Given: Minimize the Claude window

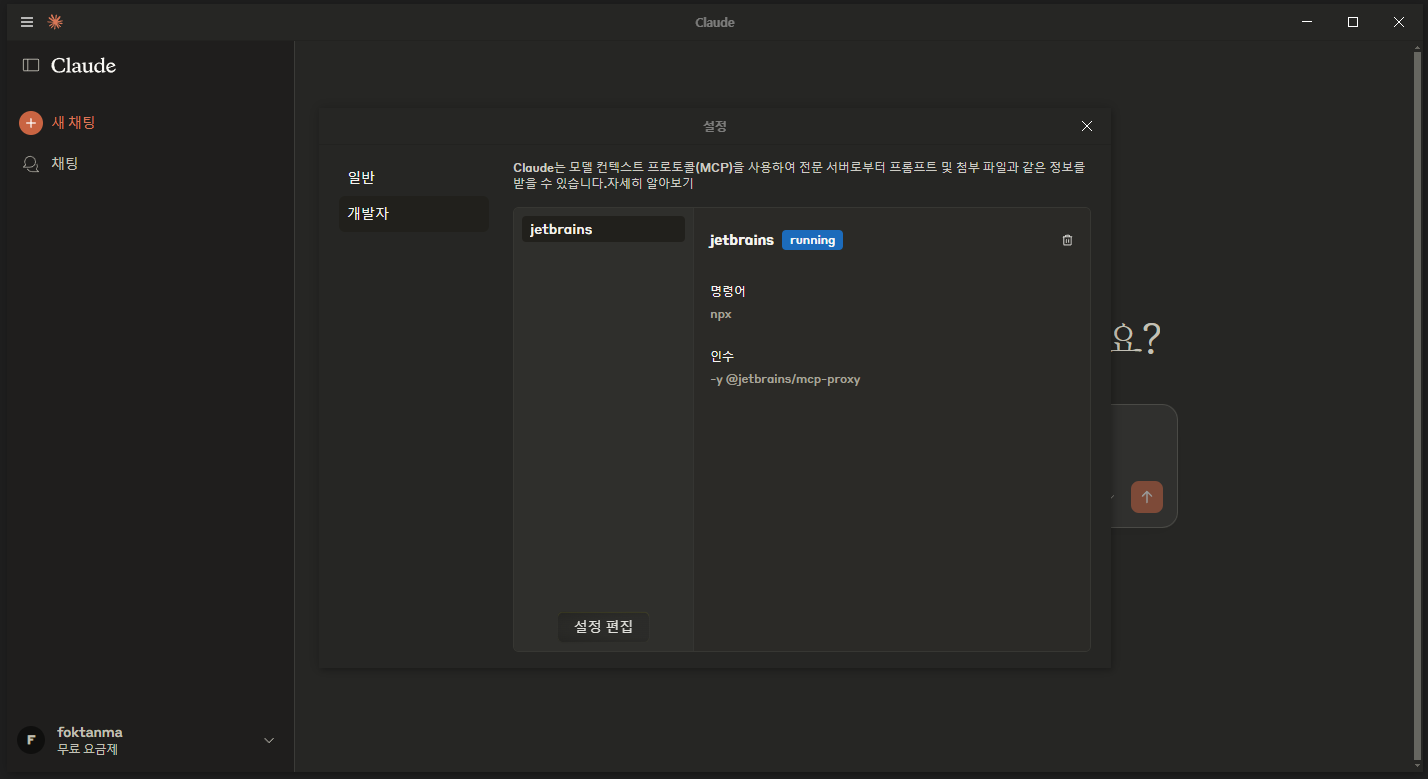Looking at the screenshot, I should [x=1307, y=22].
